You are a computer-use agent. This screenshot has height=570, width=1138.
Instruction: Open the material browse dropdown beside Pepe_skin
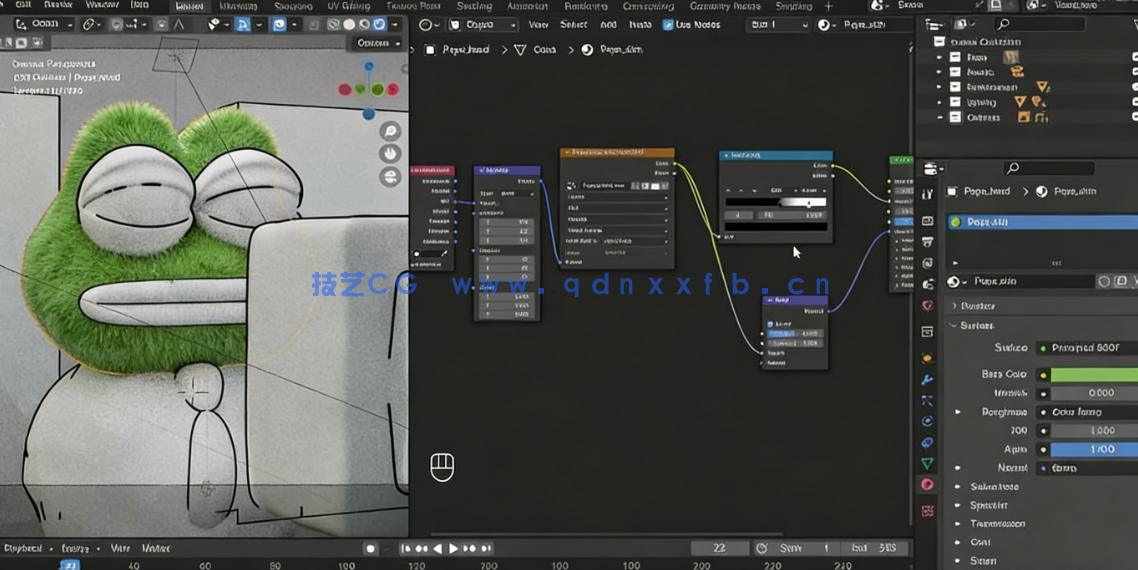[957, 281]
